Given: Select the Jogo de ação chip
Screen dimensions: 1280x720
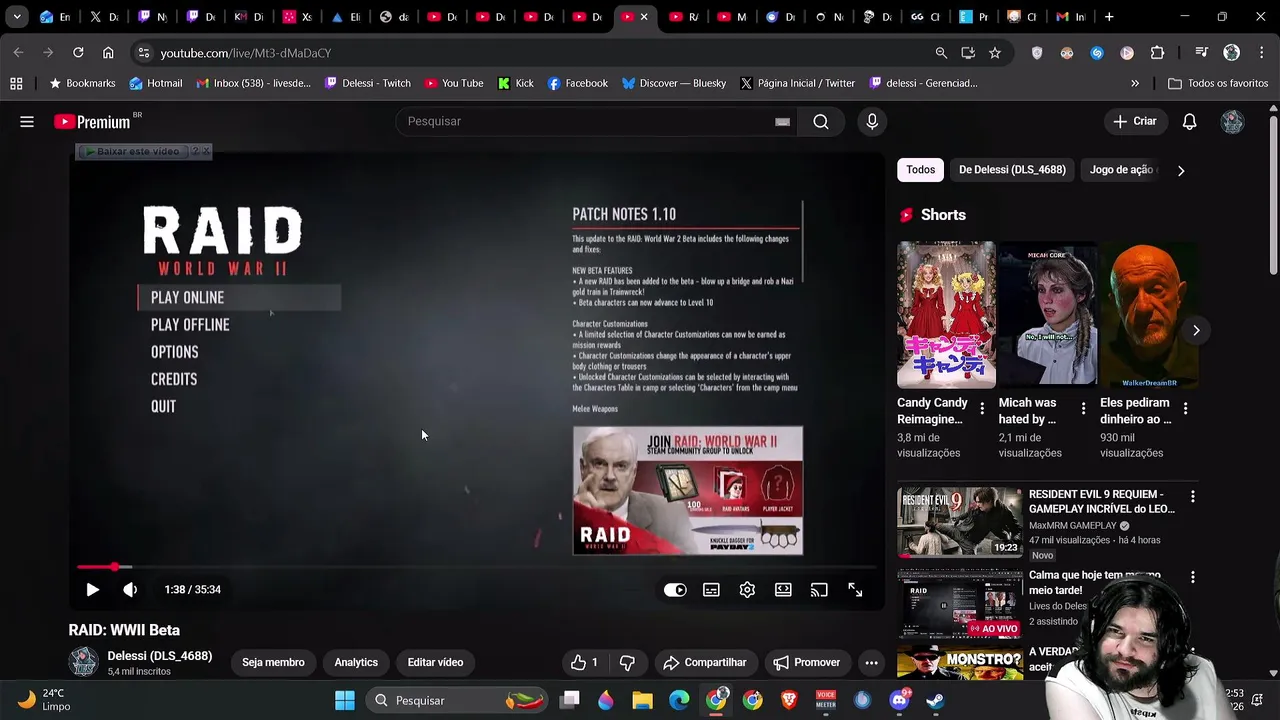Looking at the screenshot, I should (1121, 170).
